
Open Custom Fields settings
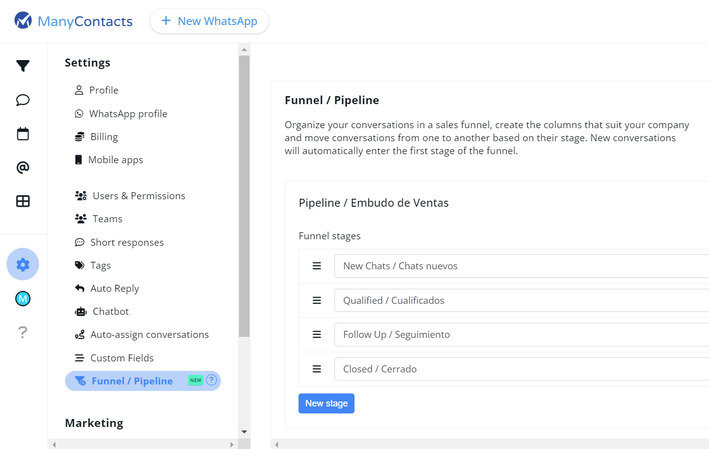pos(114,358)
